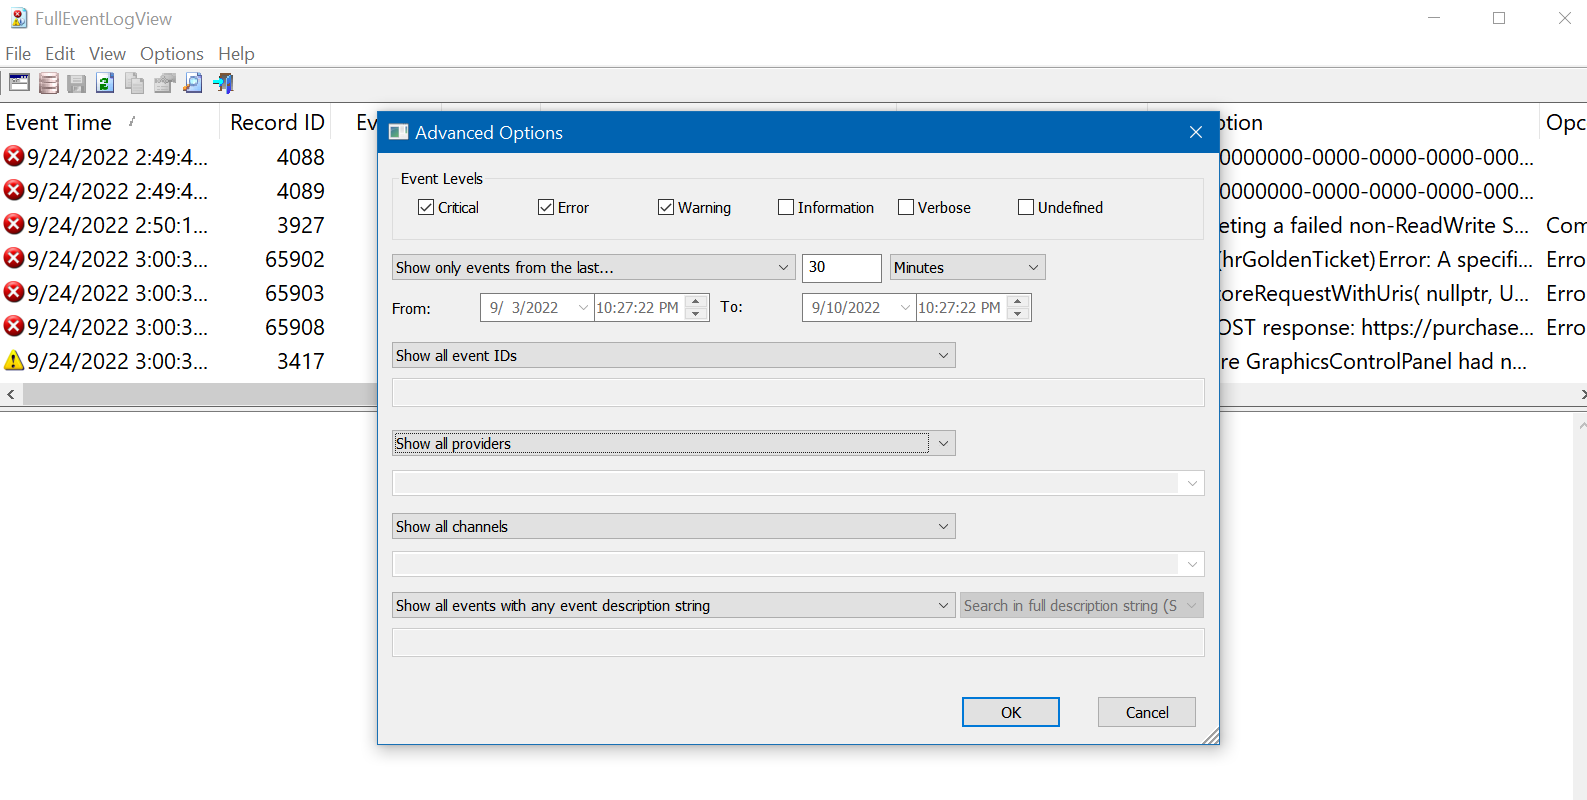Click the FullEventLogView title bar app icon
Viewport: 1587px width, 800px height.
(19, 18)
